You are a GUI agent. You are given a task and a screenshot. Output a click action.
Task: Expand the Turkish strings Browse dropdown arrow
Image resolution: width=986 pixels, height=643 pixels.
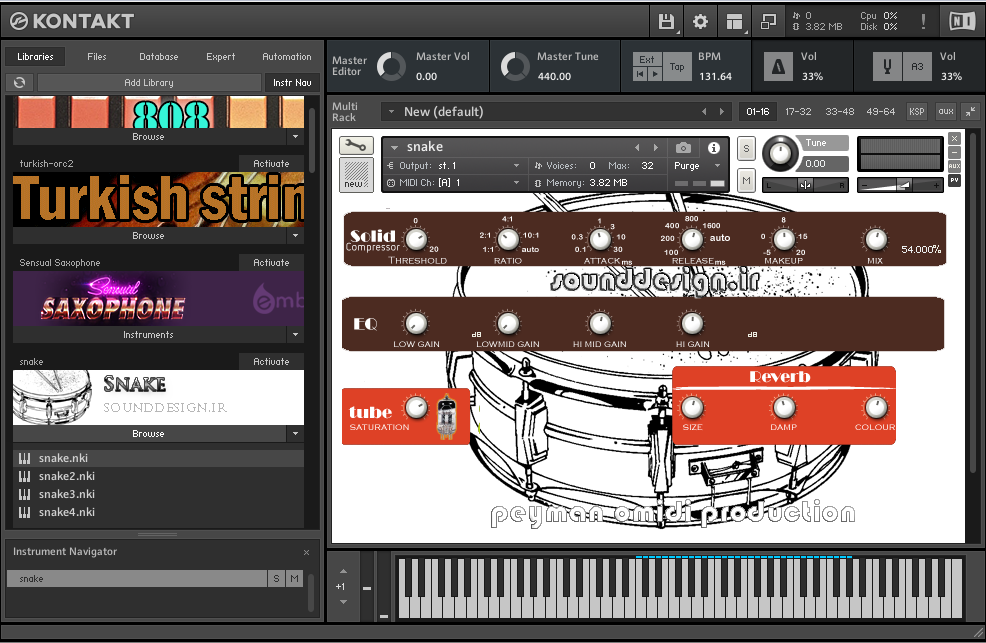coord(296,236)
